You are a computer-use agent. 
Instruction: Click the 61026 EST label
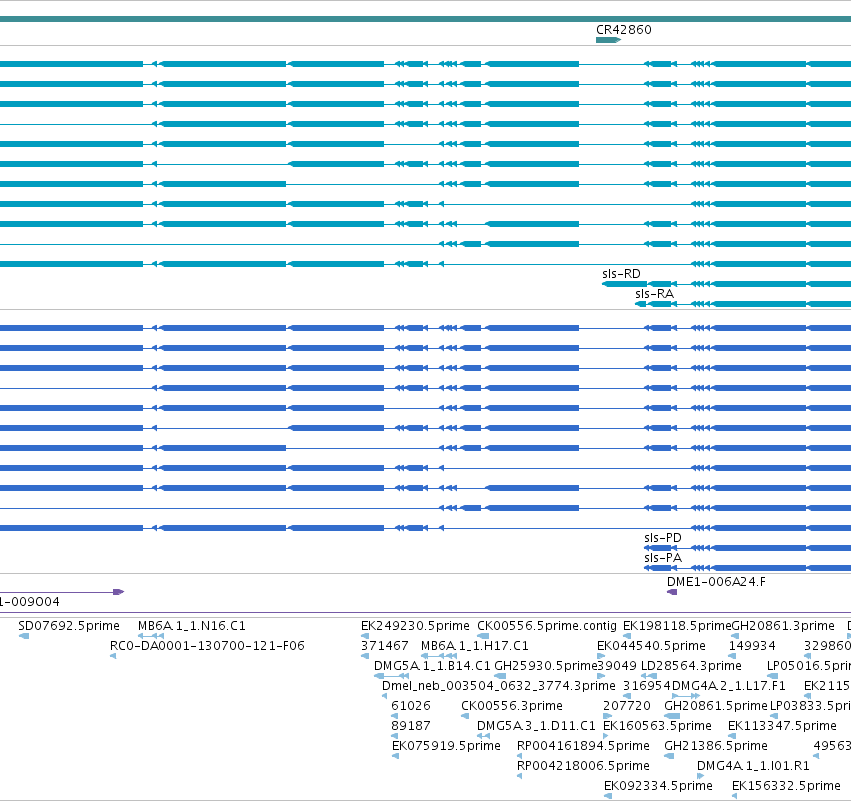[x=411, y=707]
